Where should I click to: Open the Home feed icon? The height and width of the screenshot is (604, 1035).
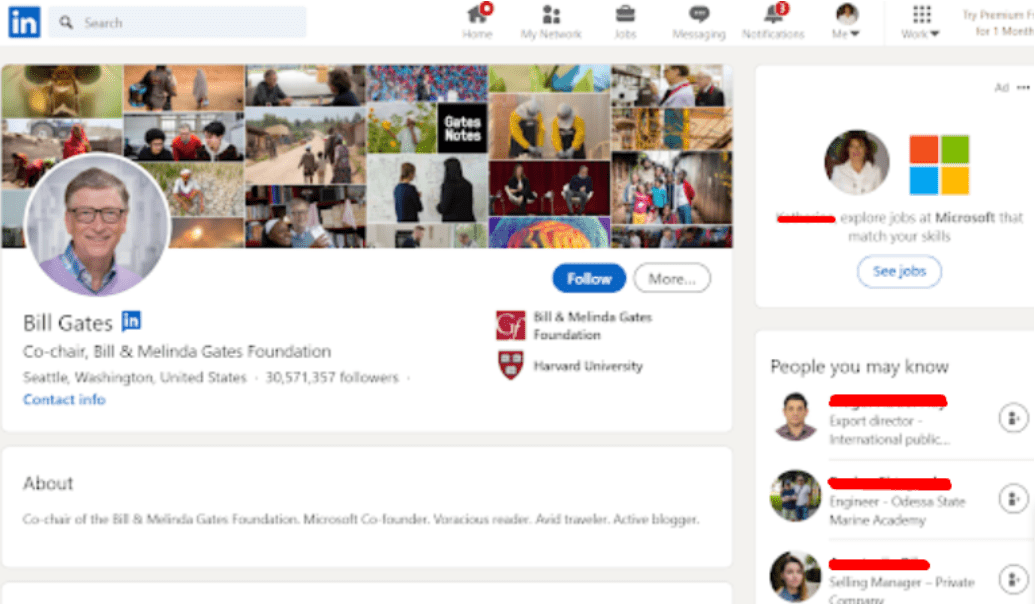[x=477, y=18]
